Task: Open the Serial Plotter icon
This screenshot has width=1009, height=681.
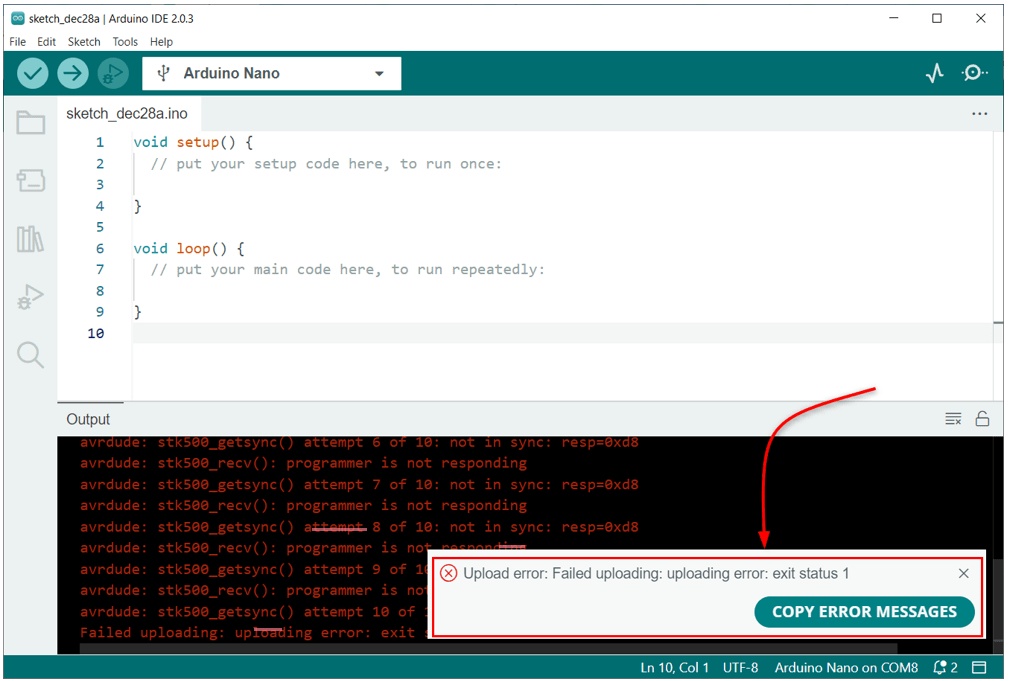Action: (934, 72)
